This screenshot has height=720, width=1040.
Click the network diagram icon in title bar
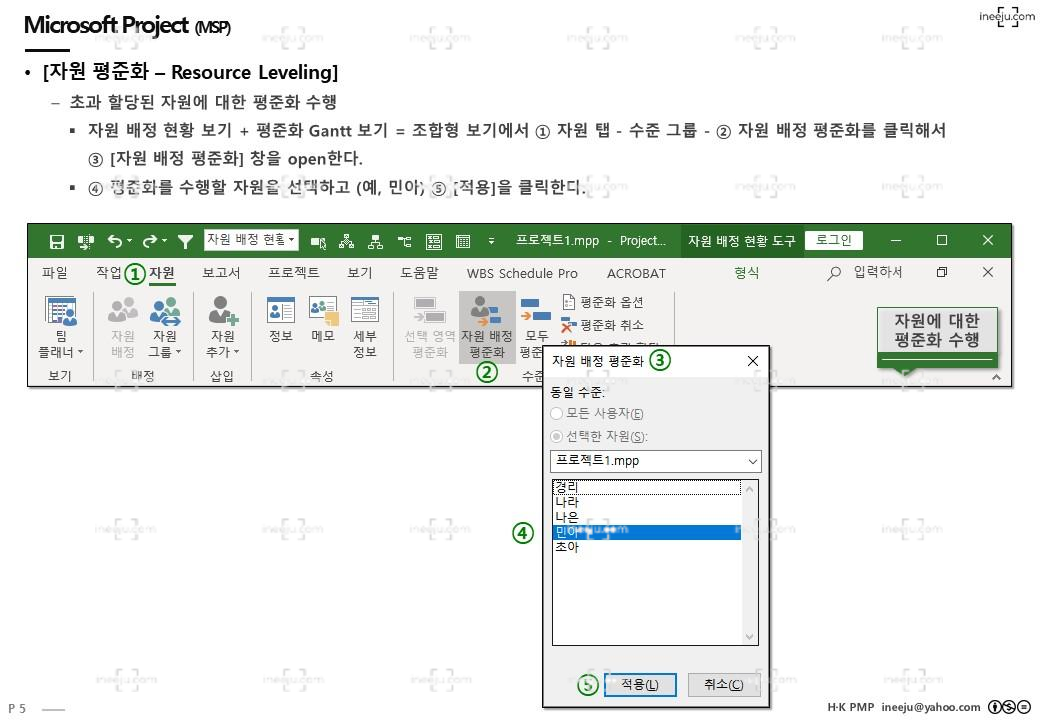tap(346, 242)
